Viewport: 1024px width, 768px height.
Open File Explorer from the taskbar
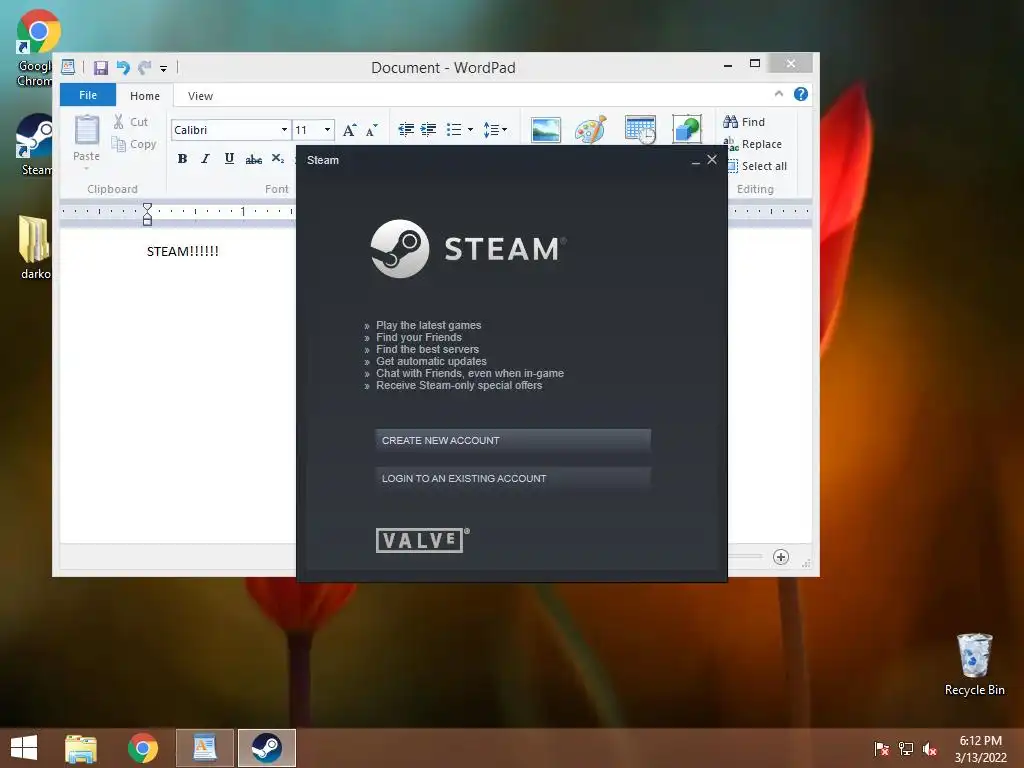[80, 748]
